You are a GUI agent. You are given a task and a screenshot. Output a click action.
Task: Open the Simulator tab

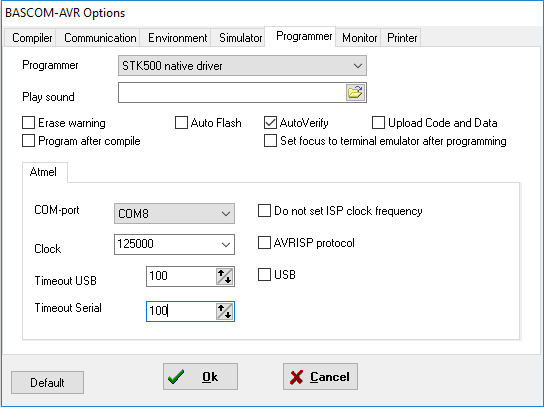(x=240, y=37)
